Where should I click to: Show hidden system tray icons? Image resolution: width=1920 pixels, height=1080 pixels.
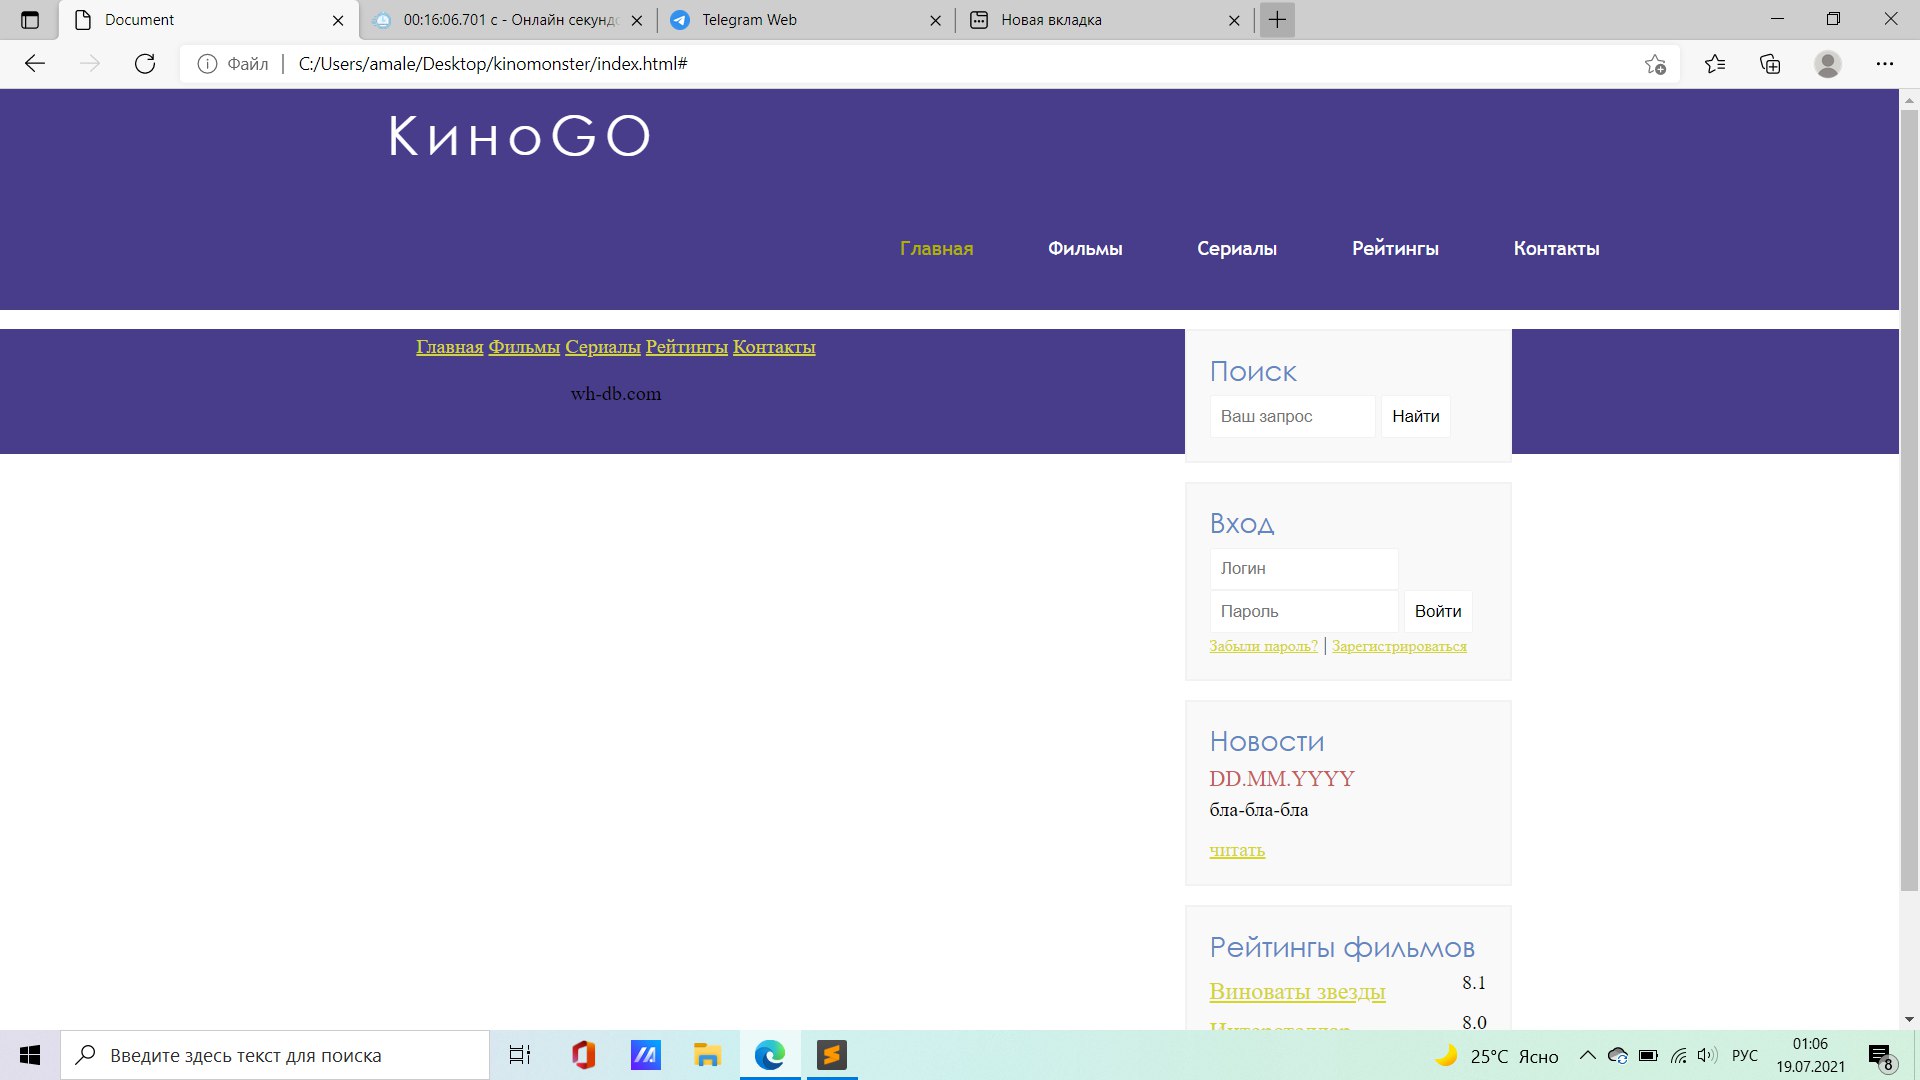coord(1587,1055)
